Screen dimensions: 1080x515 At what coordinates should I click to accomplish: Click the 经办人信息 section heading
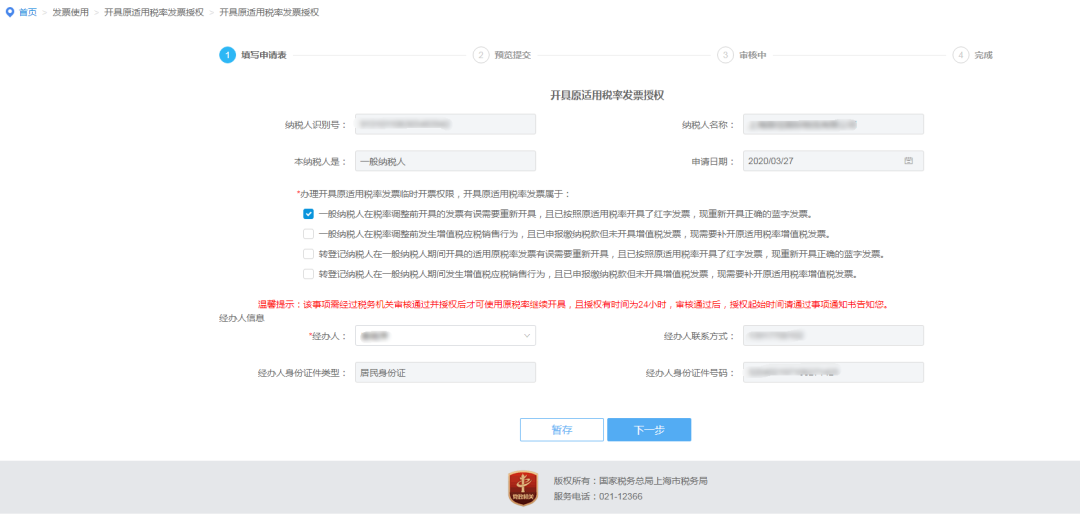point(242,318)
